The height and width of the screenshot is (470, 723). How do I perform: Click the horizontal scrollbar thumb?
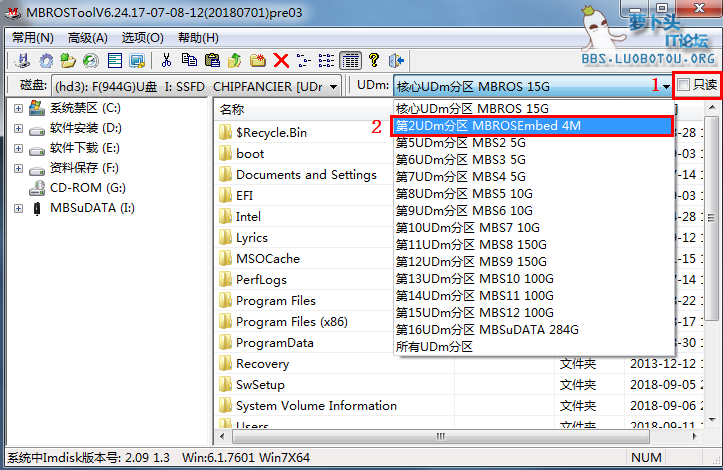pos(441,436)
